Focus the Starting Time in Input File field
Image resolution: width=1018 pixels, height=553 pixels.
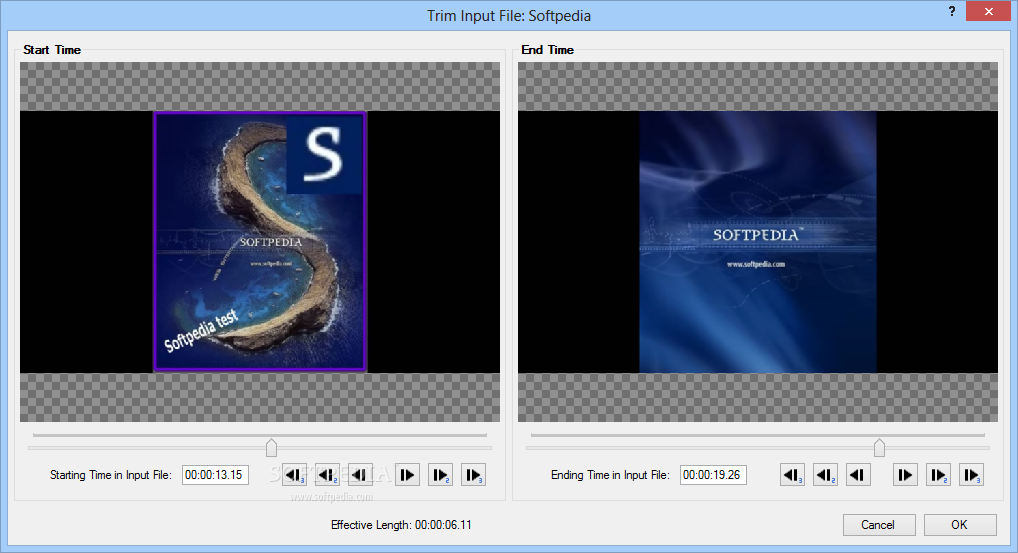click(x=215, y=475)
